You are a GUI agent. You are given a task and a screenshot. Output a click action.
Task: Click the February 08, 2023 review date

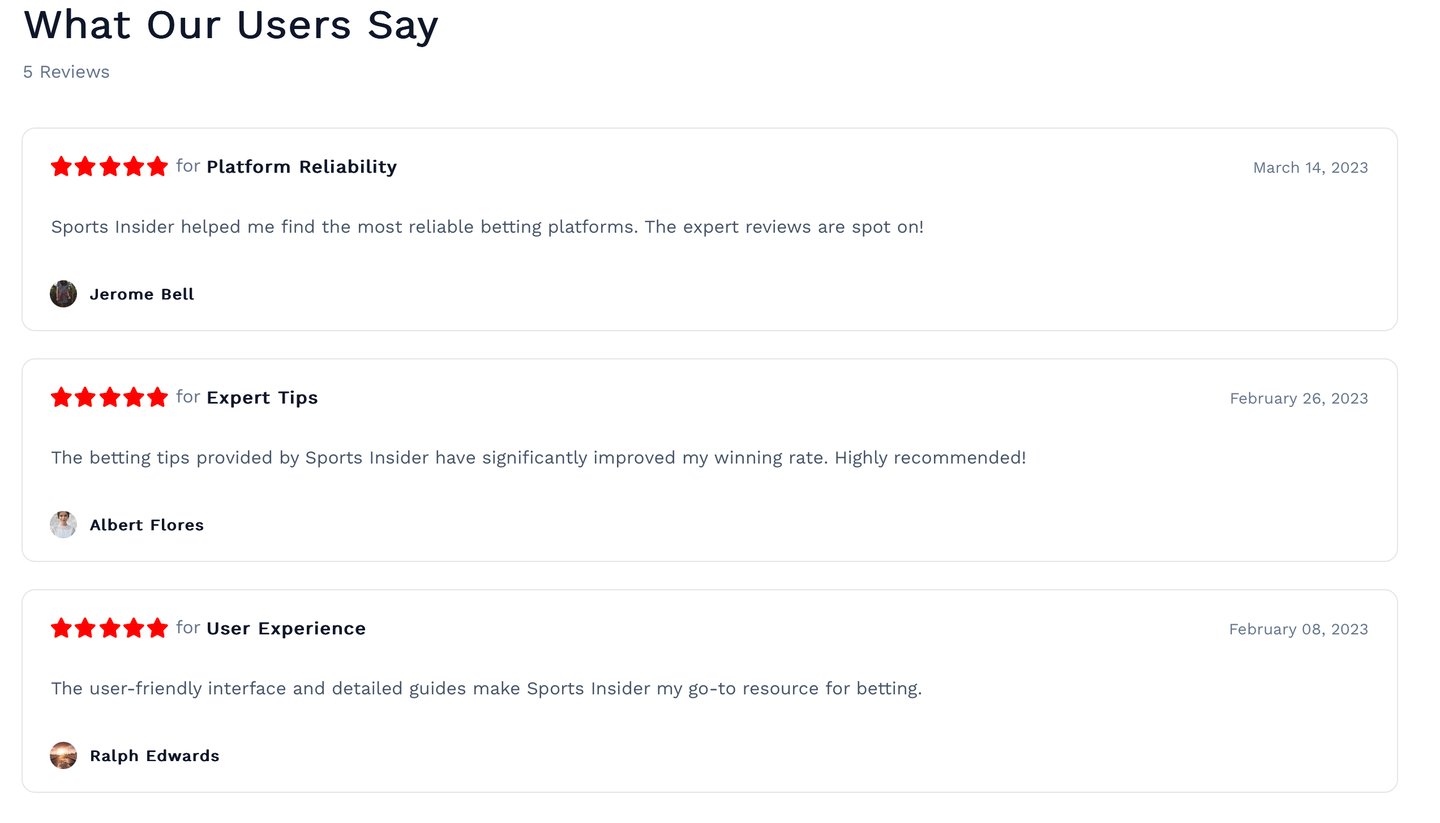coord(1298,630)
